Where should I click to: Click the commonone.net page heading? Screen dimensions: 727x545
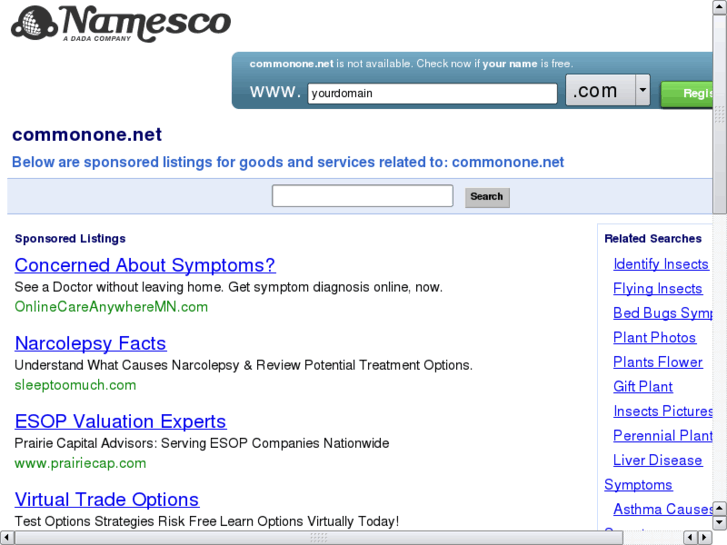87,135
